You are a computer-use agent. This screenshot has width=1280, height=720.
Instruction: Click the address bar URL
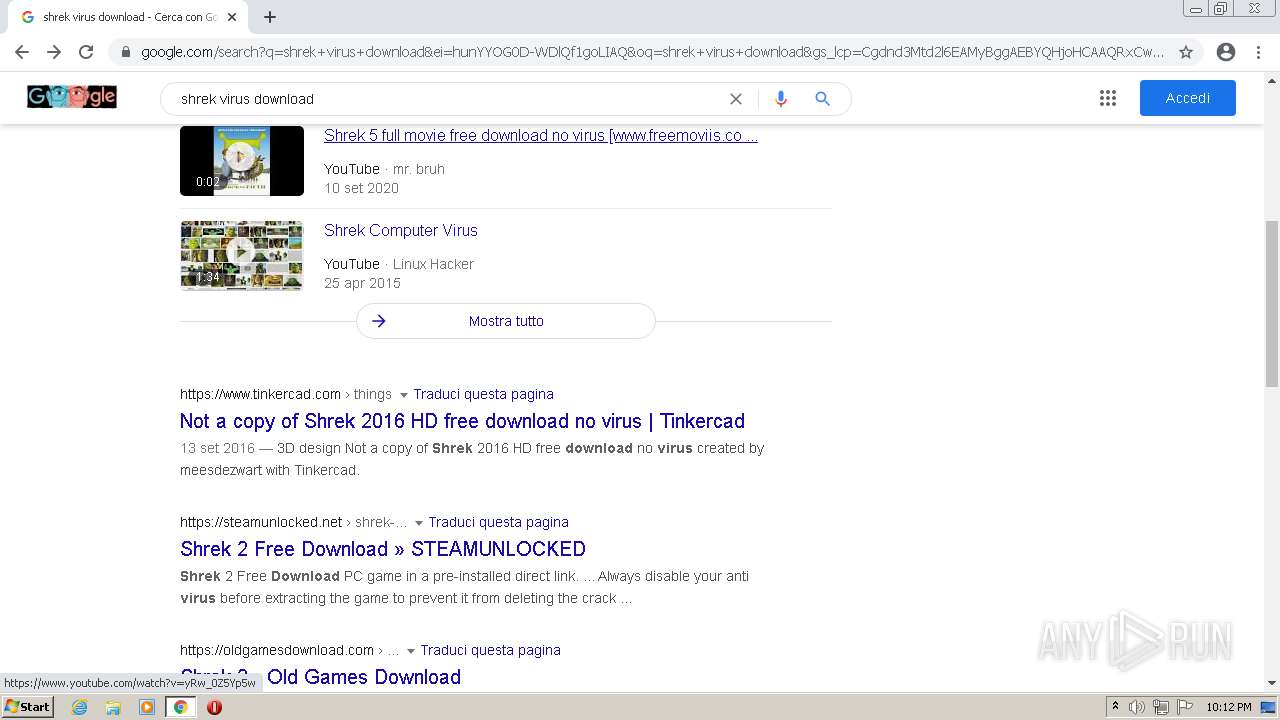pos(652,52)
